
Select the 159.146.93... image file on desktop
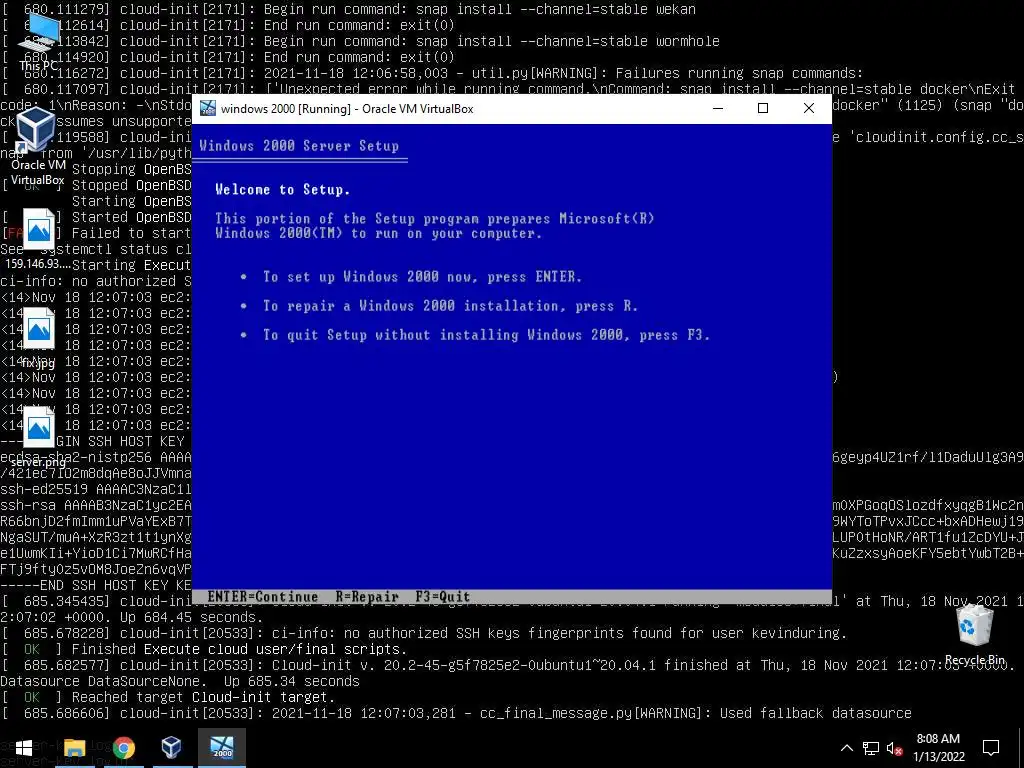click(x=38, y=239)
